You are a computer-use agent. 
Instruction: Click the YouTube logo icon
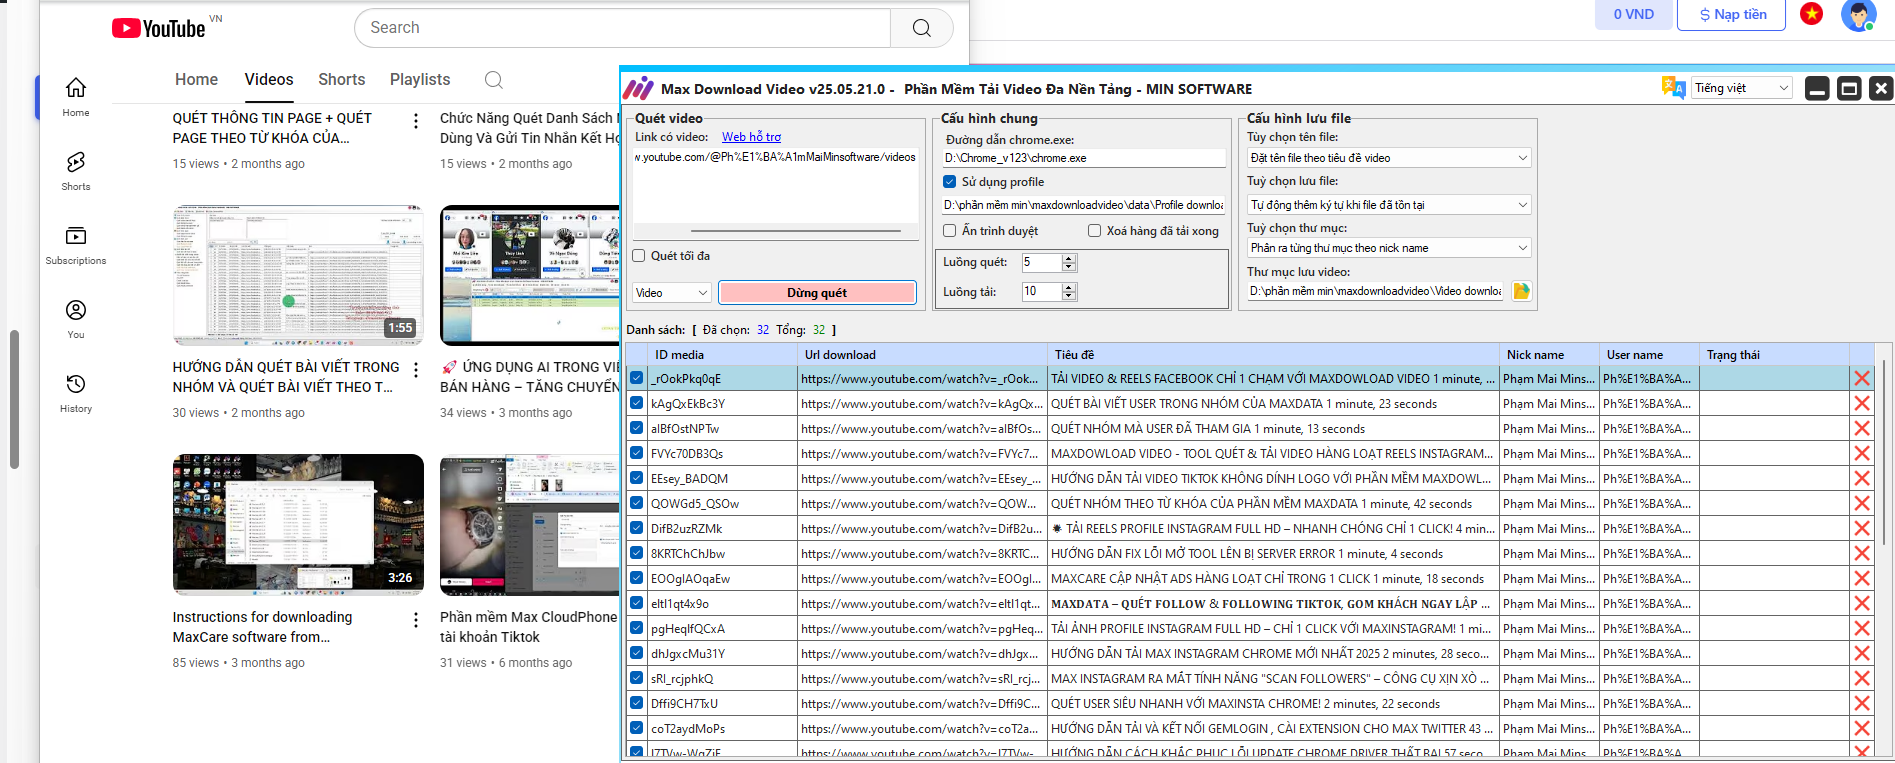tap(126, 28)
